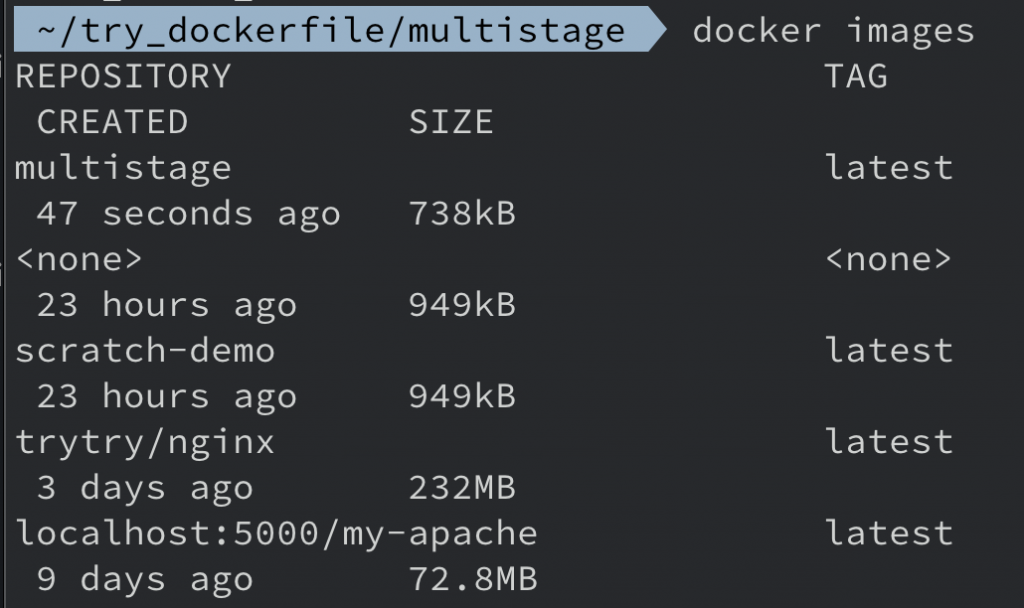Click the CREATED column header

(112, 122)
